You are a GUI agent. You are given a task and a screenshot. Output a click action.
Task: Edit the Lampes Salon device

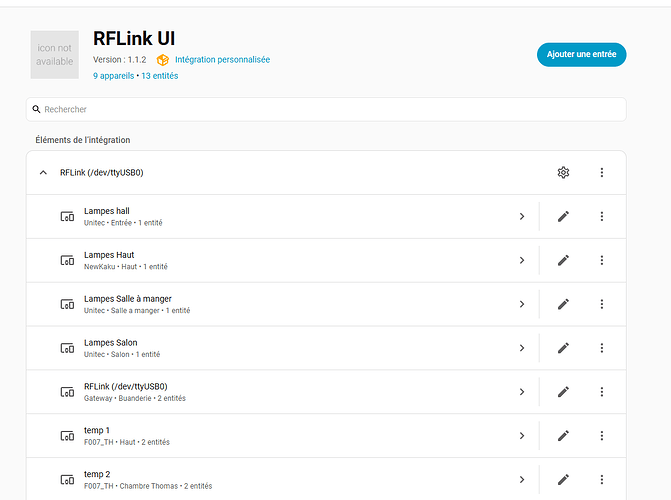[563, 348]
